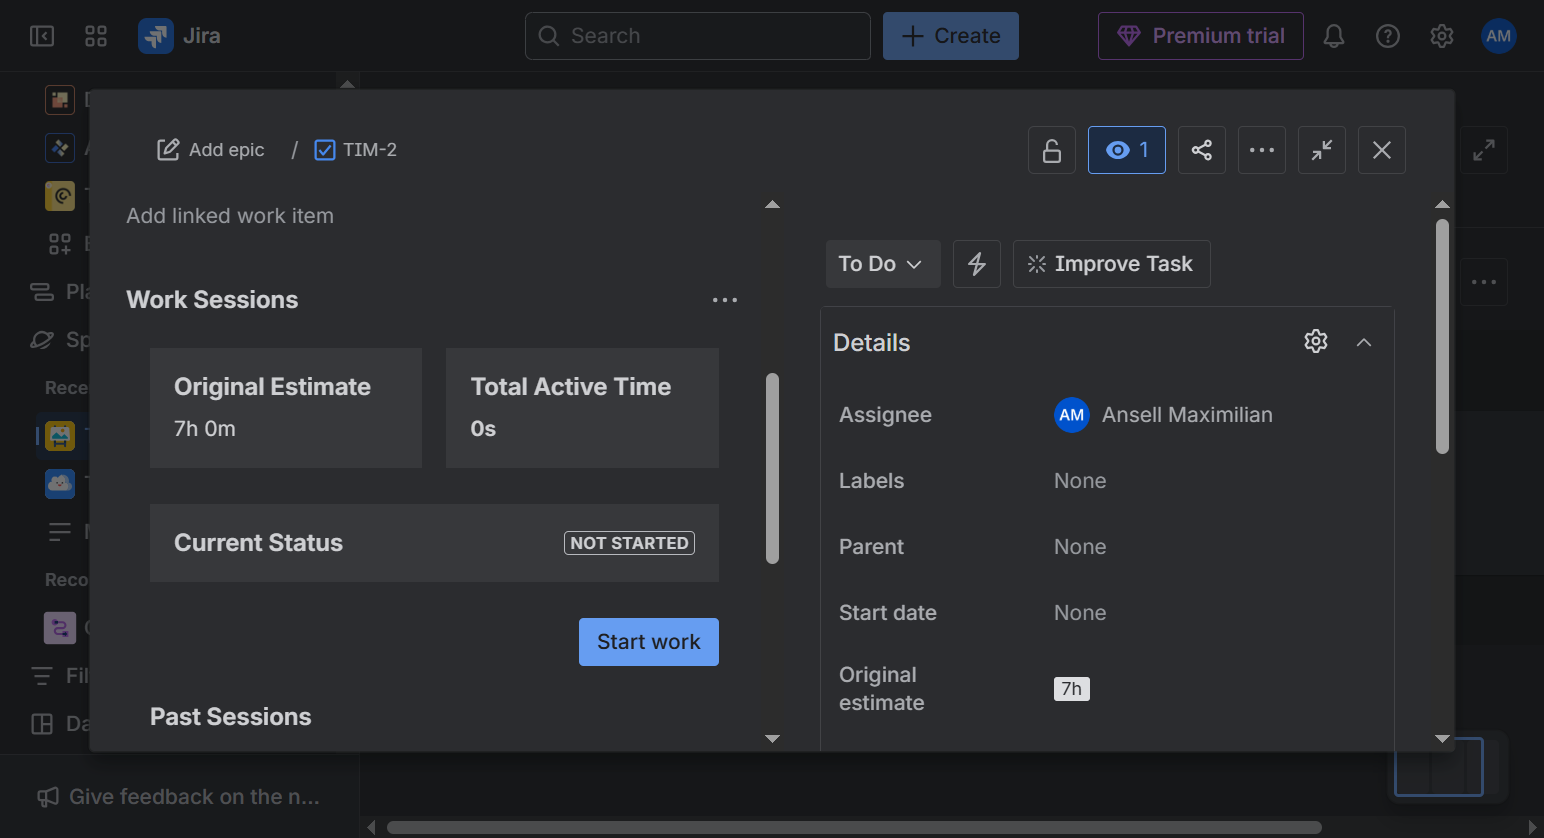Click the Improve Task button
Image resolution: width=1544 pixels, height=838 pixels.
[x=1111, y=264]
